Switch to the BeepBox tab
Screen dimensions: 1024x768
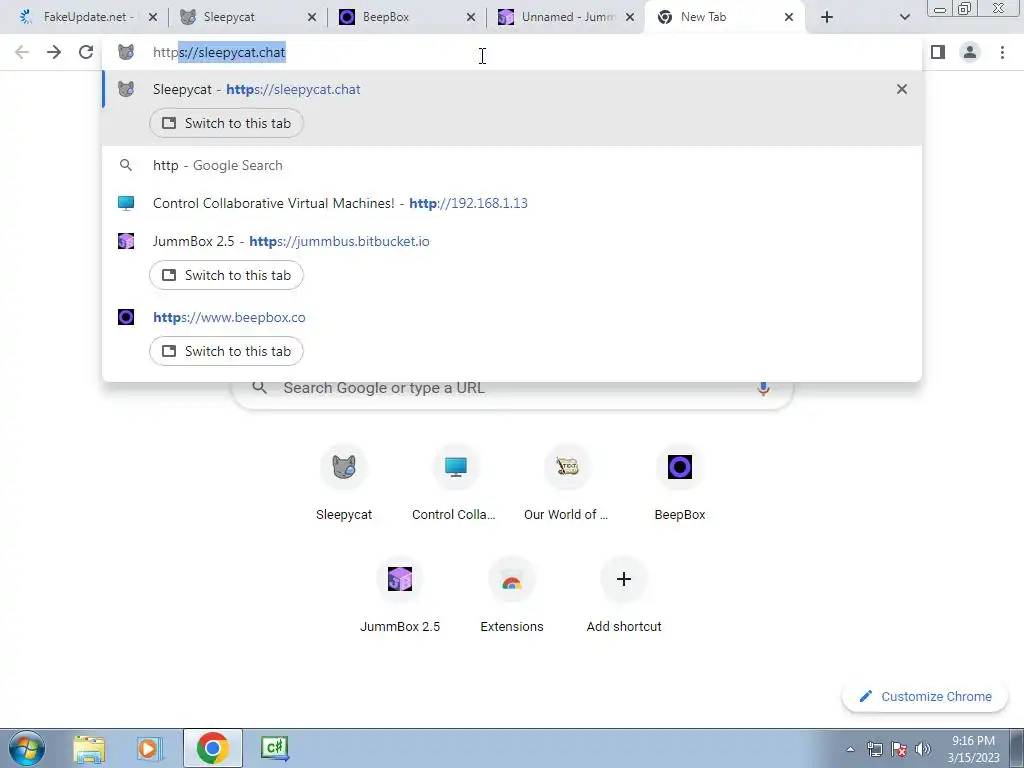tap(407, 17)
